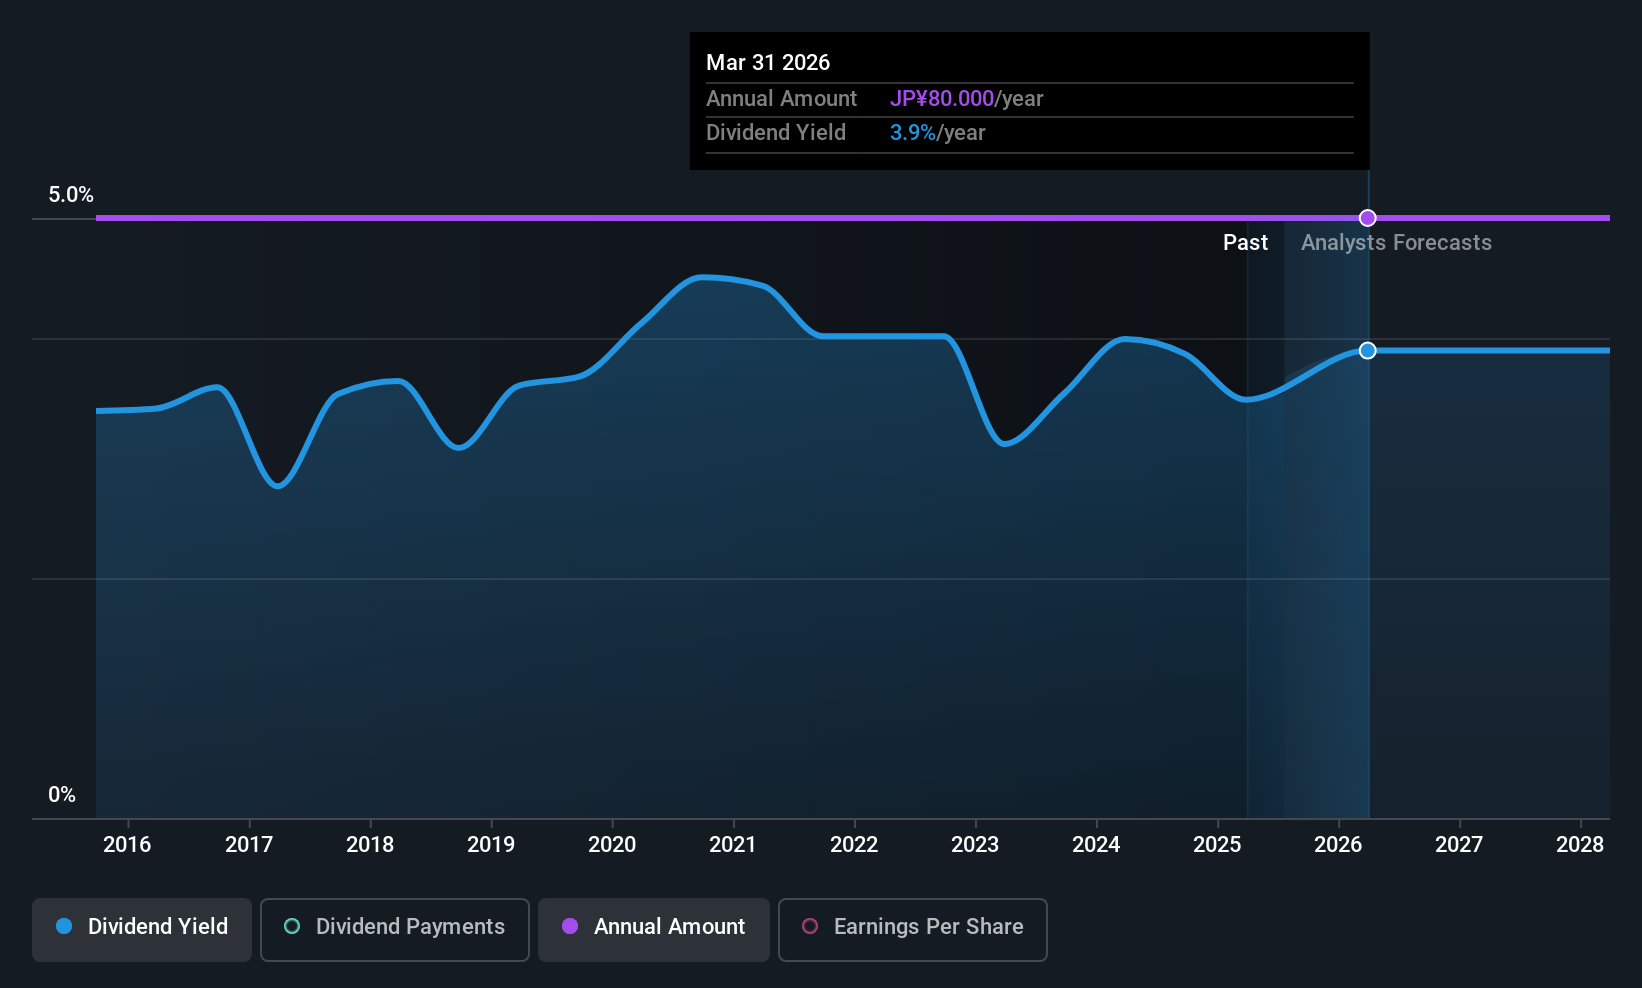Click the 2023 x-axis label

coord(975,845)
